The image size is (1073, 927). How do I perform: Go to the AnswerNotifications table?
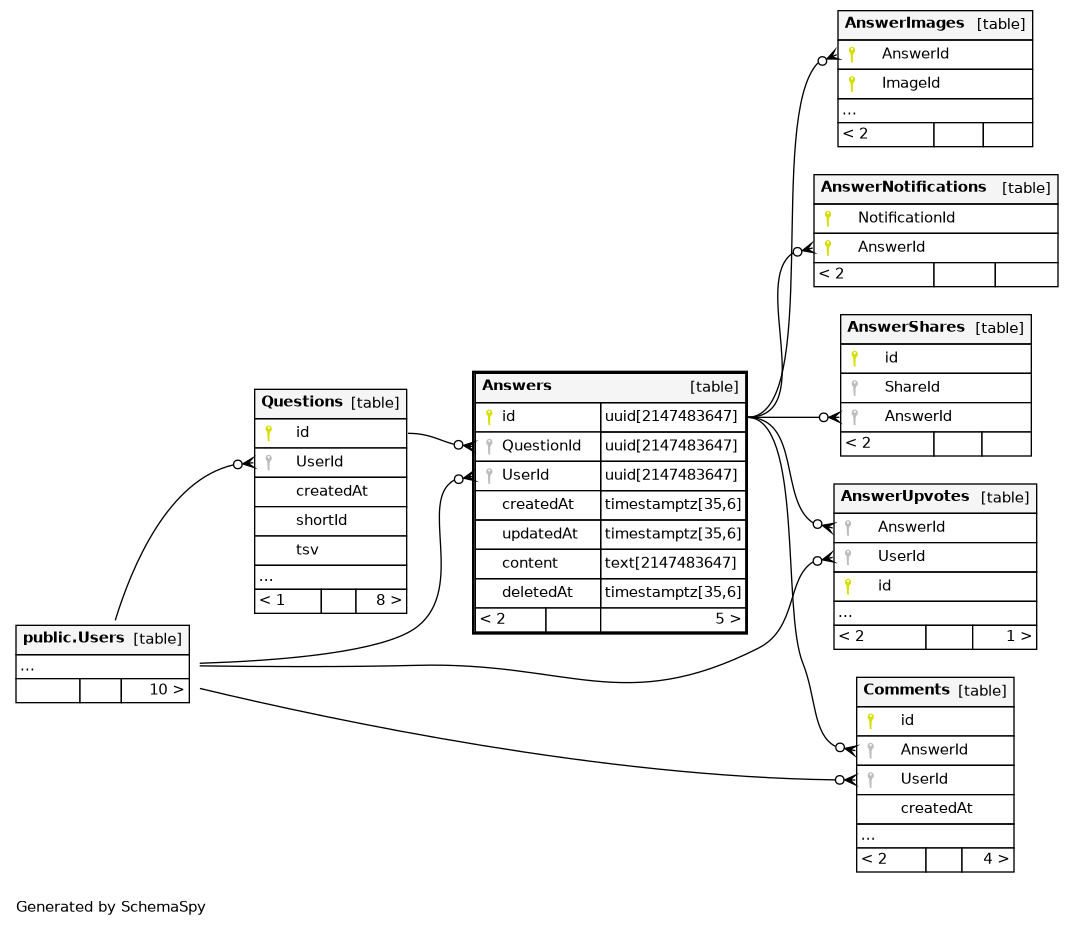(x=902, y=188)
